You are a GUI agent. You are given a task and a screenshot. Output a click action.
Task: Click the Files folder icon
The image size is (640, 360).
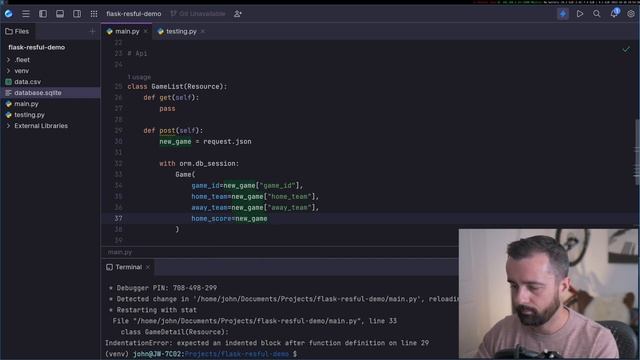9,31
